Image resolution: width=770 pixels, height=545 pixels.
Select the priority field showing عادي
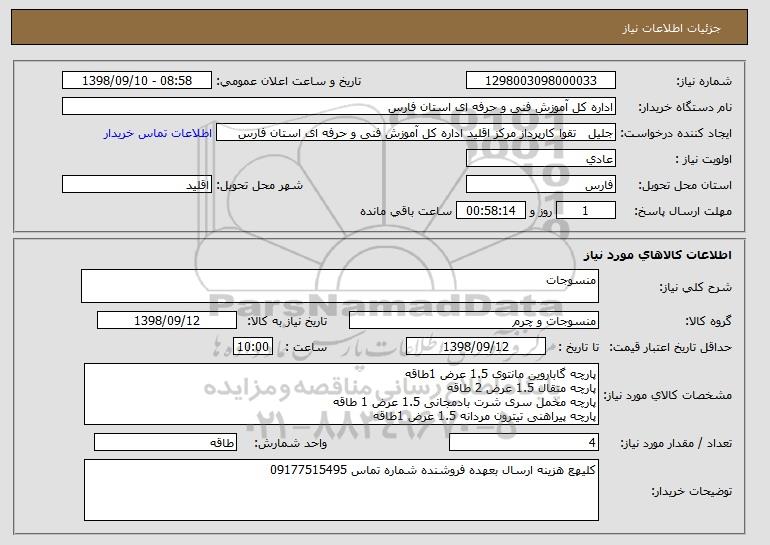click(541, 159)
